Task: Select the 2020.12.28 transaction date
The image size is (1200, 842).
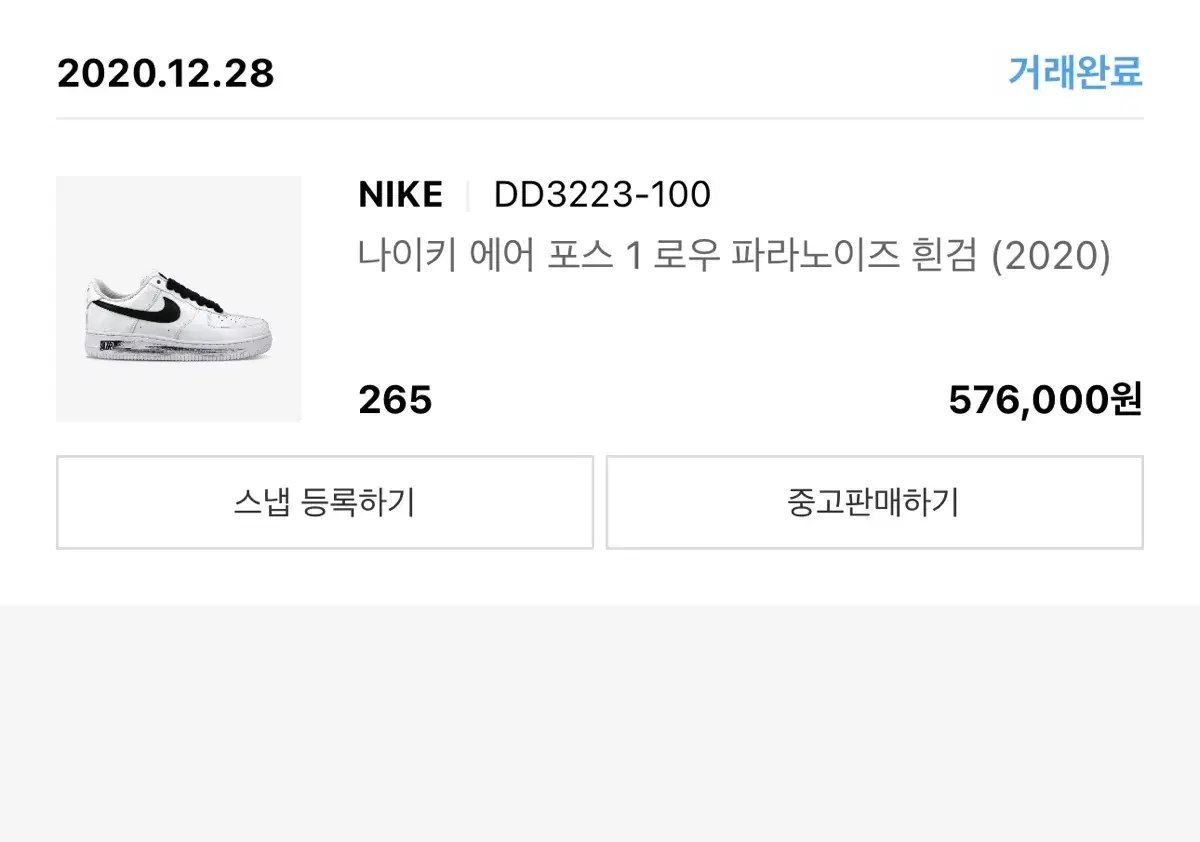Action: [166, 74]
